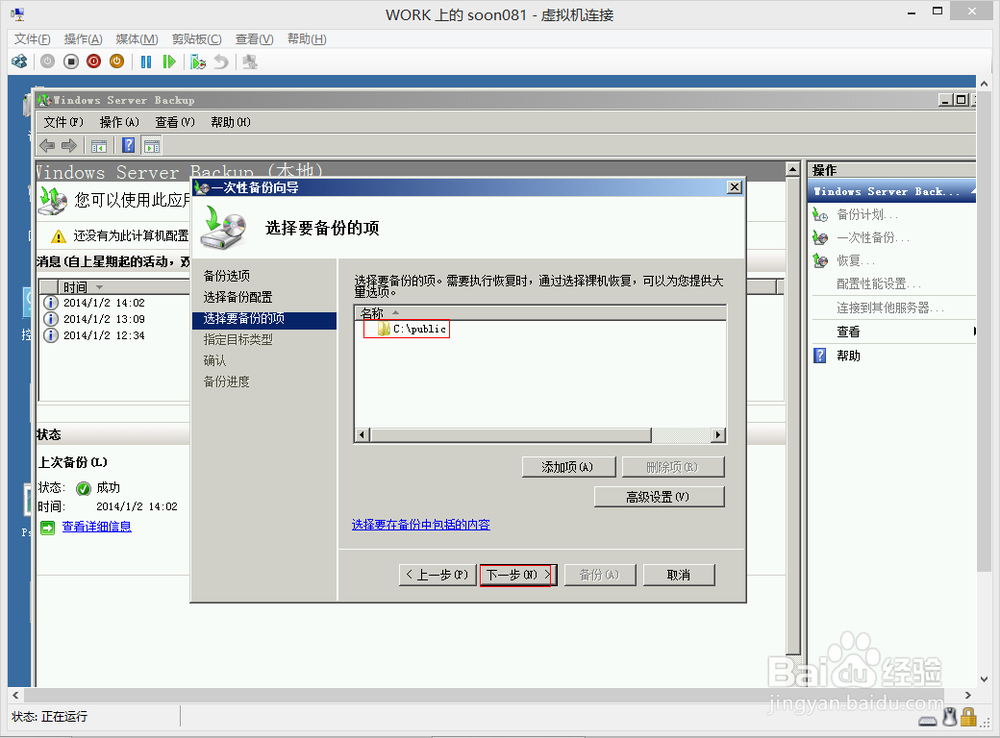Click 配置性能设置... in actions pane
The image size is (1000, 738).
(879, 284)
